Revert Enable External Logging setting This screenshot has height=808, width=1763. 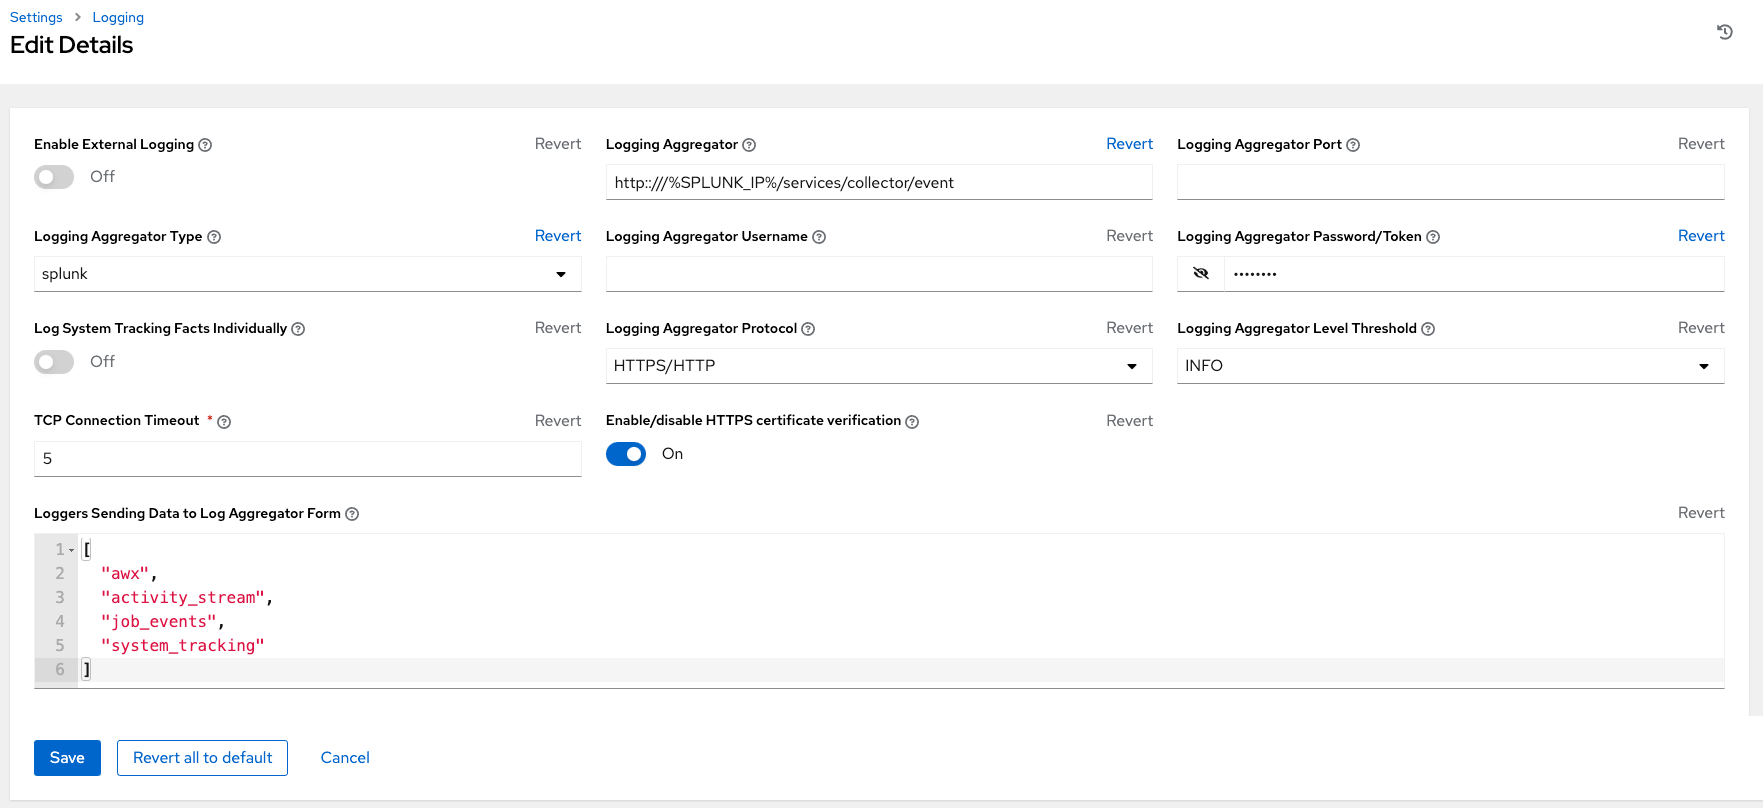(558, 144)
